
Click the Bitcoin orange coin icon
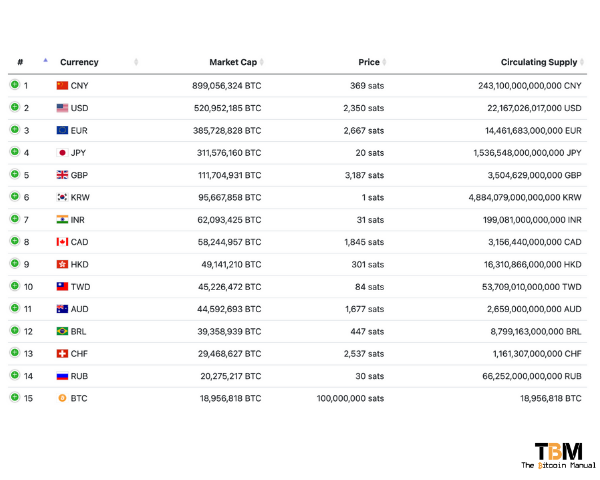pos(62,398)
